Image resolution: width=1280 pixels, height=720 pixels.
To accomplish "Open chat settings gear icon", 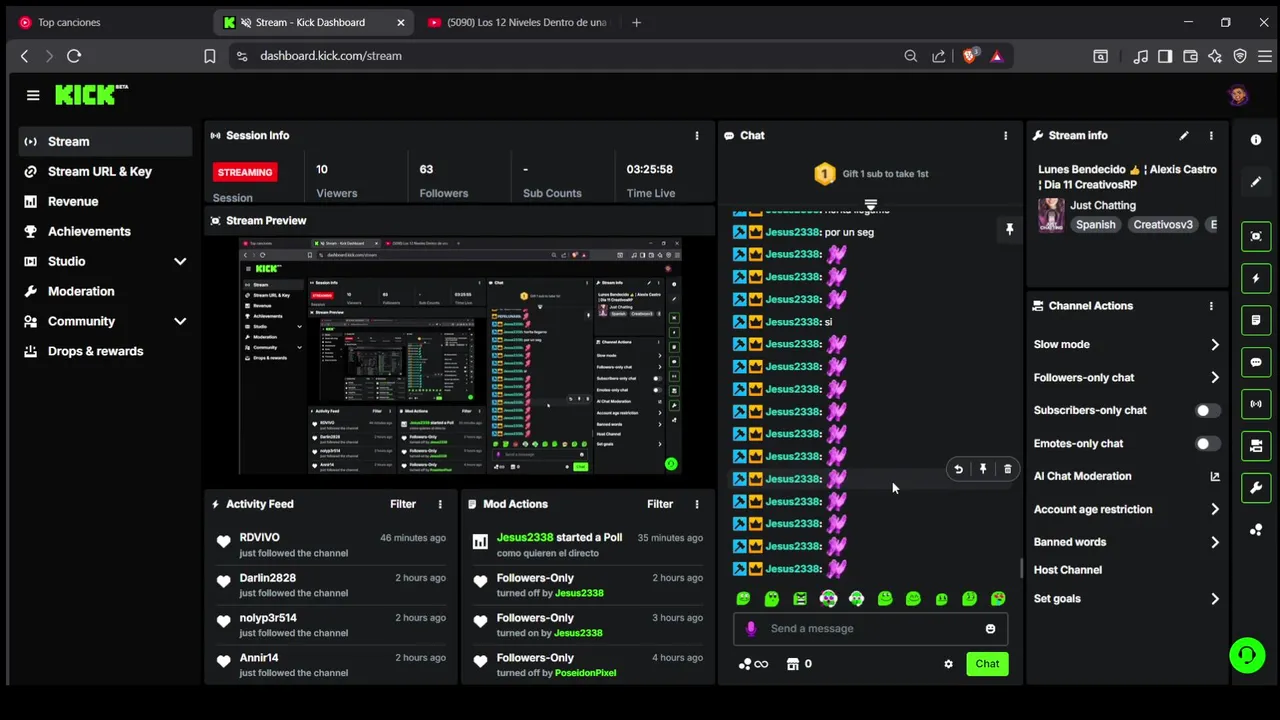I will click(948, 664).
